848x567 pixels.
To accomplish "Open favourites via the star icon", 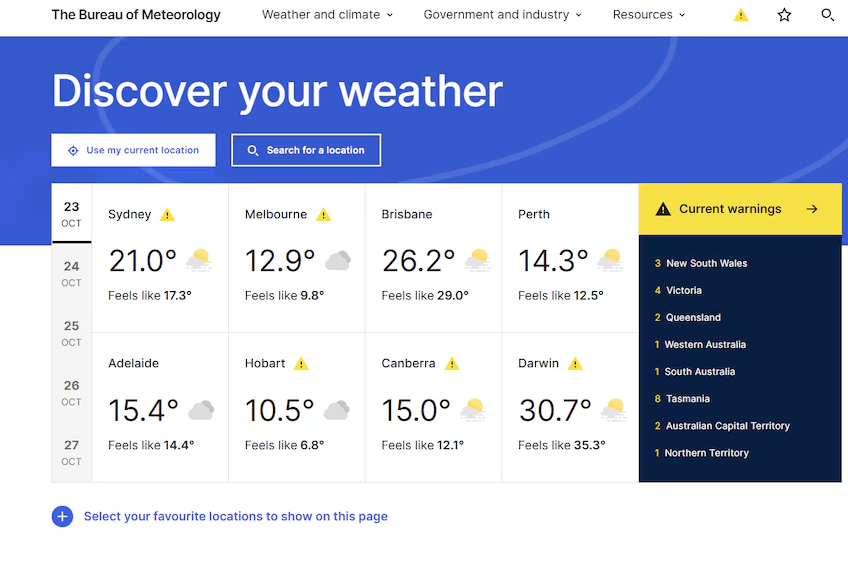I will (x=784, y=15).
